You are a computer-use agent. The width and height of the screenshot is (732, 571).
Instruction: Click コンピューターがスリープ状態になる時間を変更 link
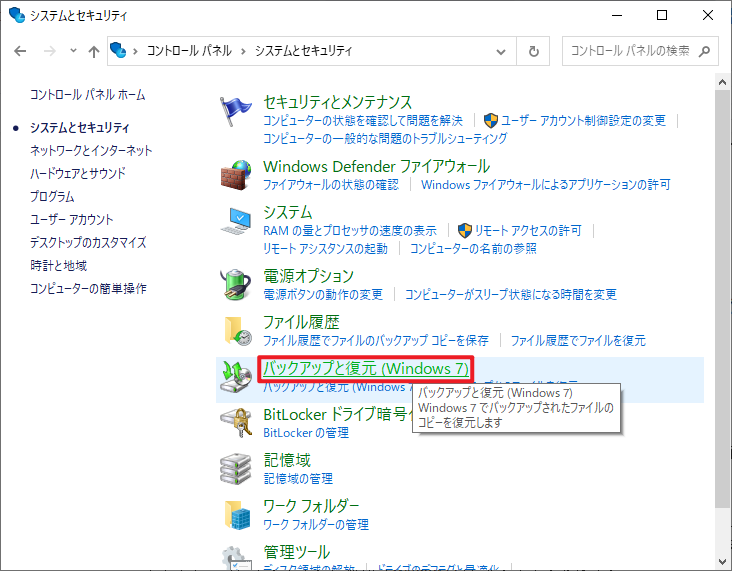[x=510, y=295]
